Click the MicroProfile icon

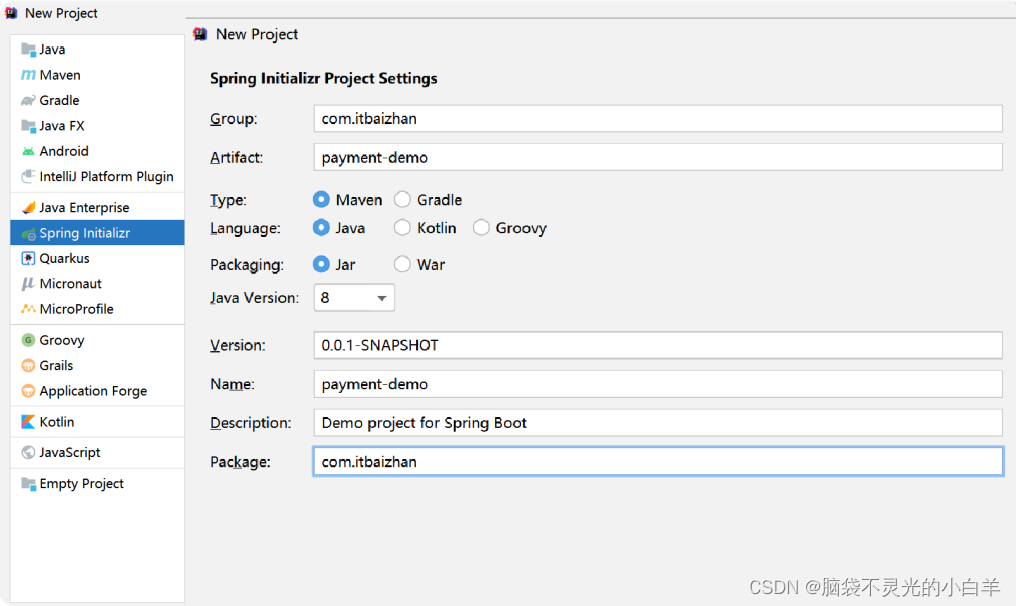28,309
